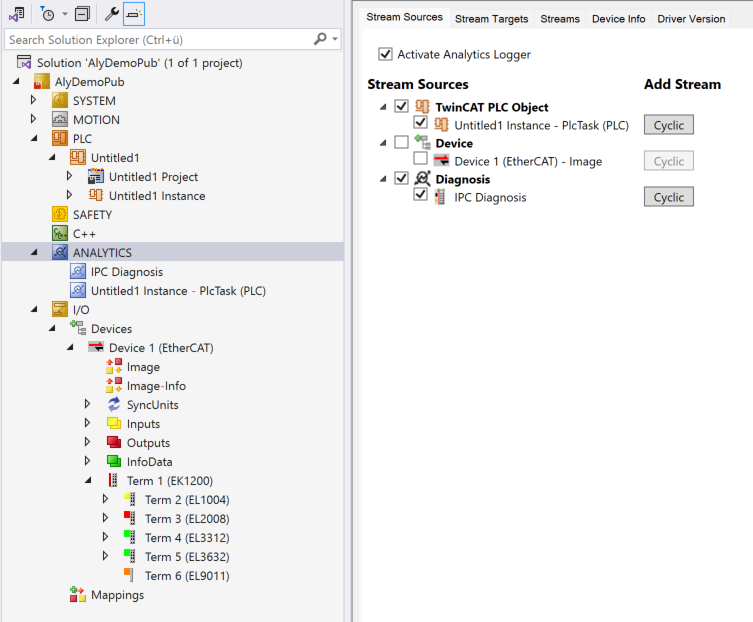
Task: Click the ANALYTICS node icon
Action: pos(60,252)
